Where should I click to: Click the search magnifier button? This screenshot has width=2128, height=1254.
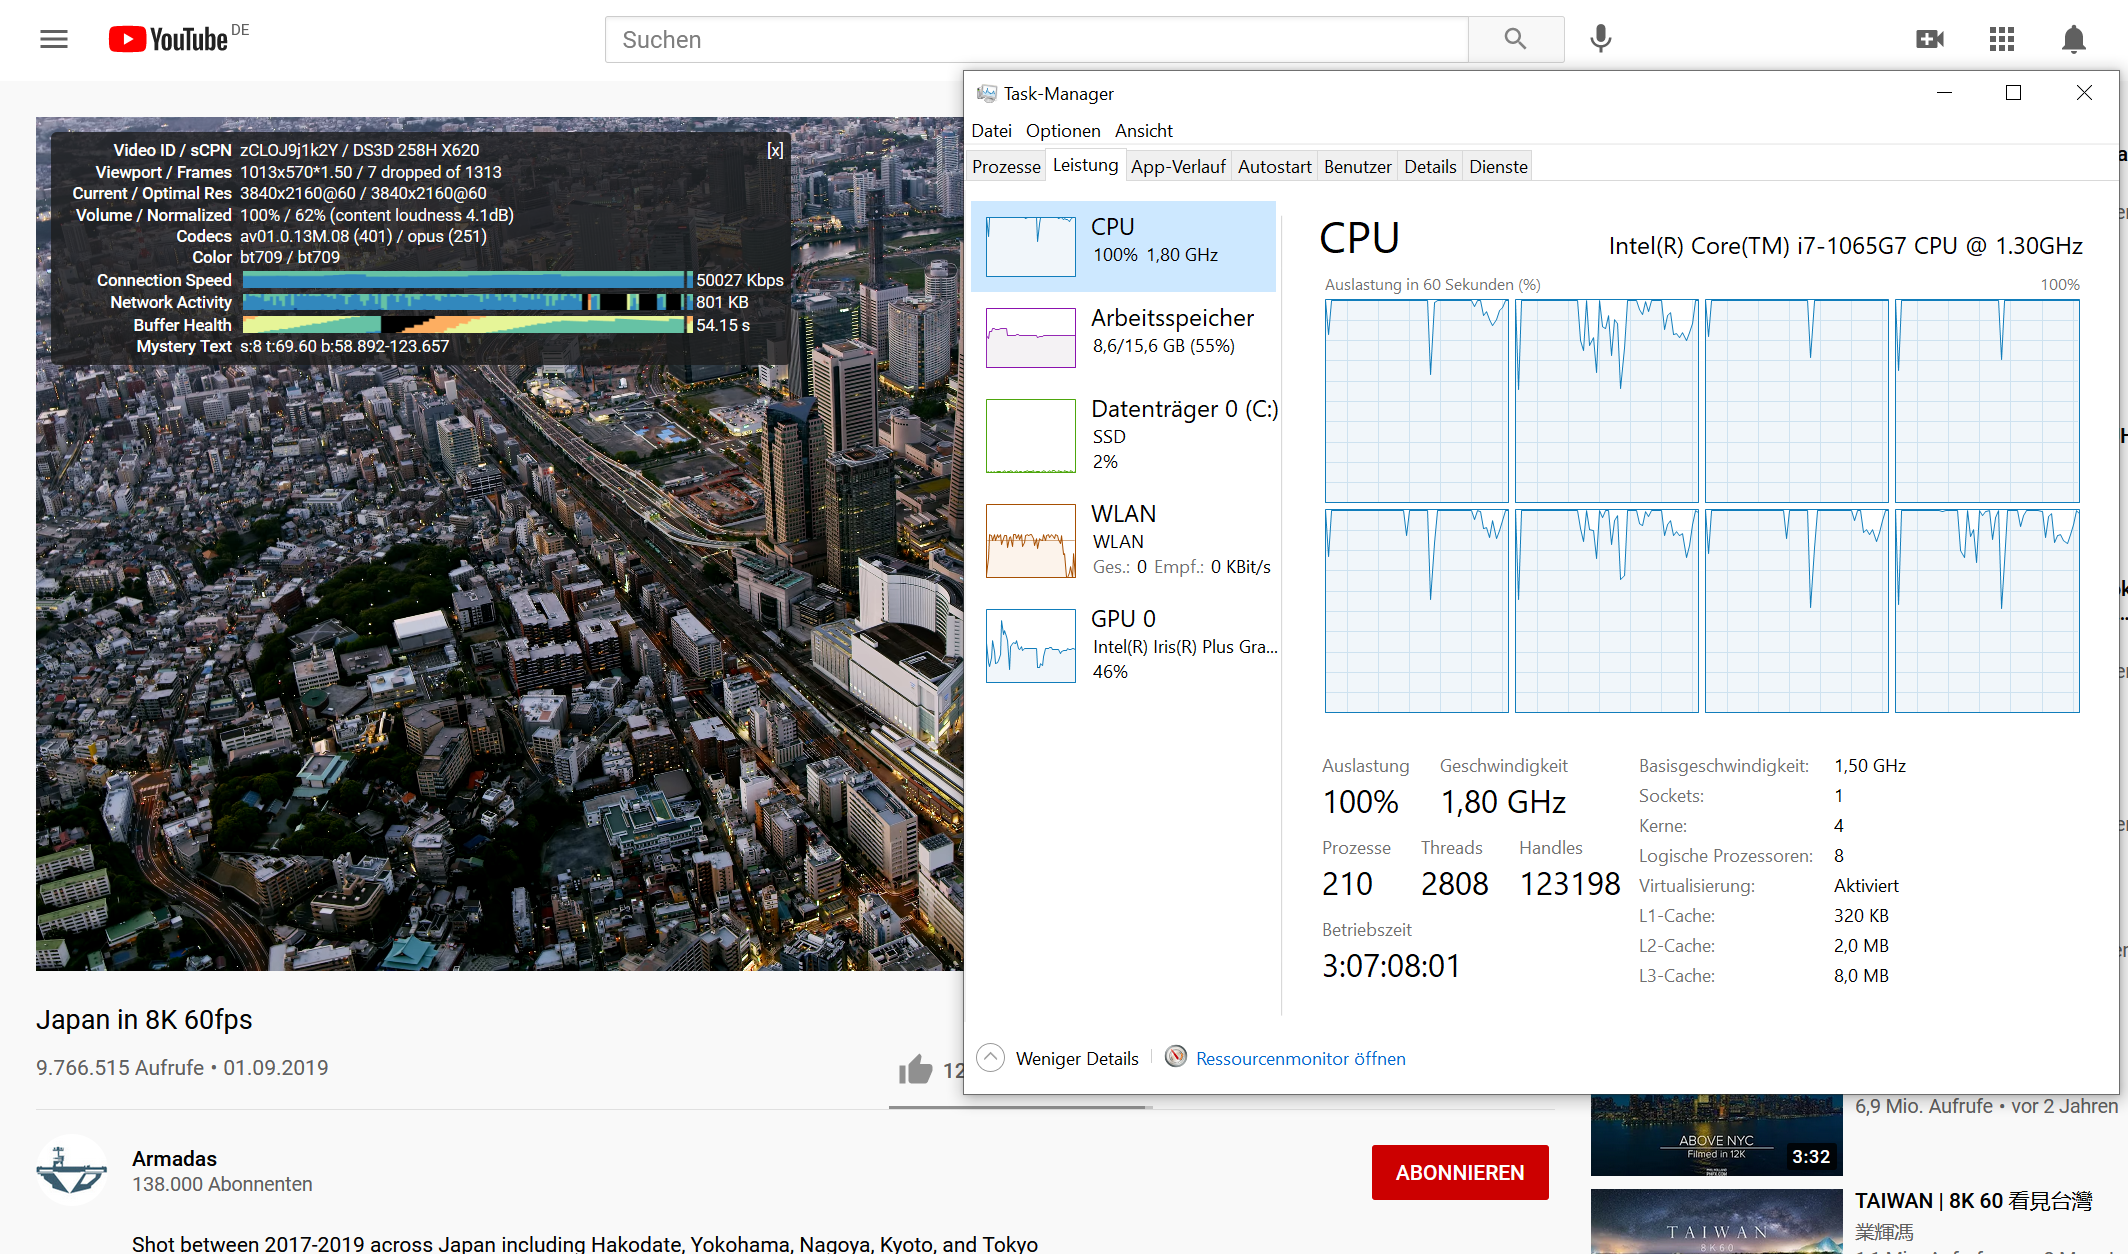pyautogui.click(x=1515, y=39)
